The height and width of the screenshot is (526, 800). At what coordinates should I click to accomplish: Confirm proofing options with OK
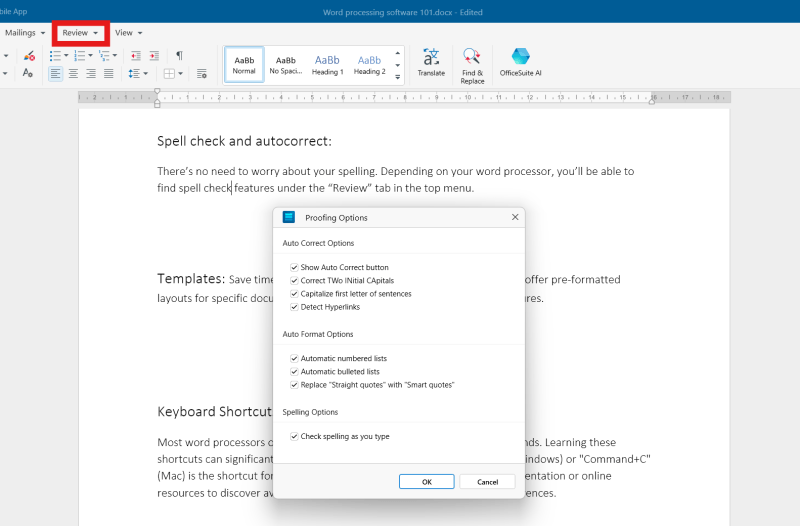click(x=426, y=481)
